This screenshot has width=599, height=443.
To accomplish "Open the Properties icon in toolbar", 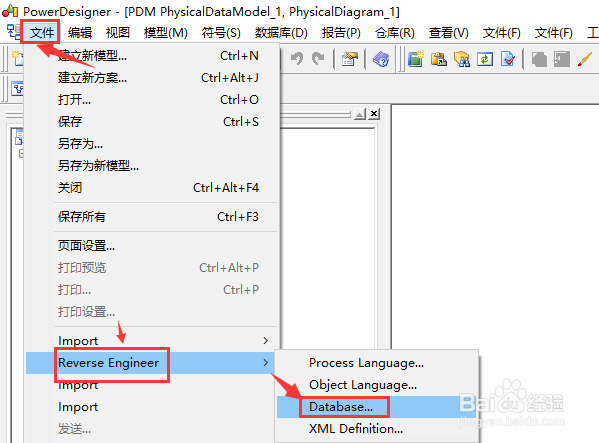I will [349, 59].
